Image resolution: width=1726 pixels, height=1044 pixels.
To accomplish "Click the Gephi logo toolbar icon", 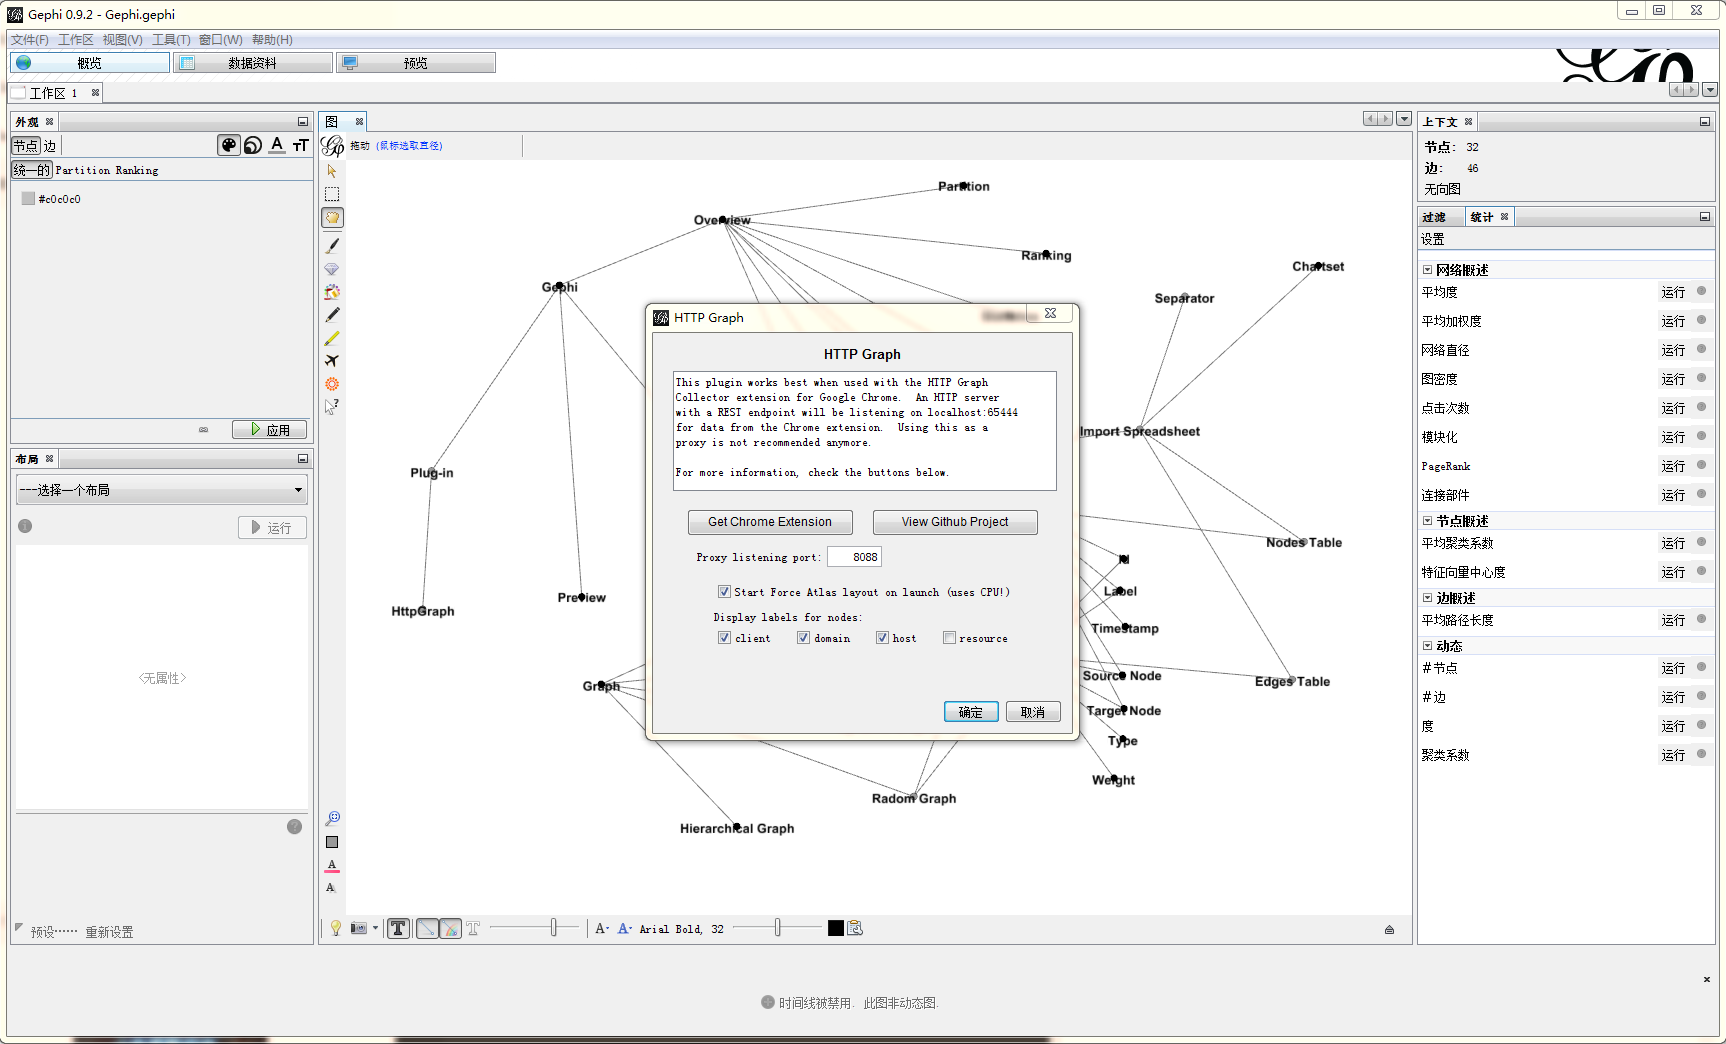I will 333,145.
